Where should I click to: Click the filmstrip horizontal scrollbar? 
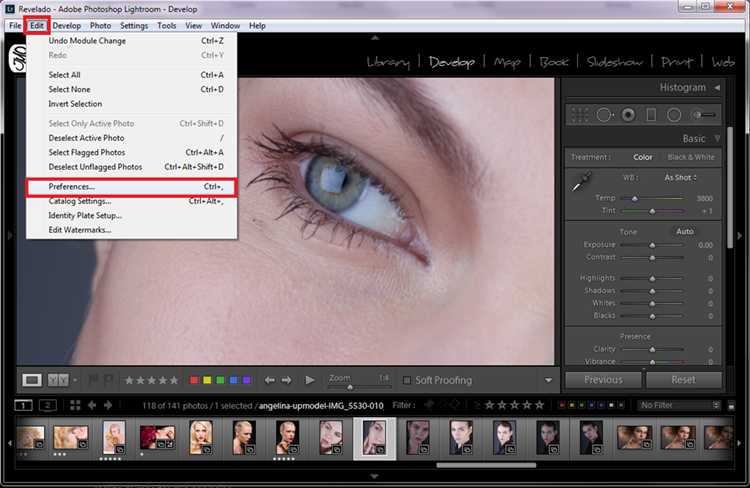click(486, 465)
